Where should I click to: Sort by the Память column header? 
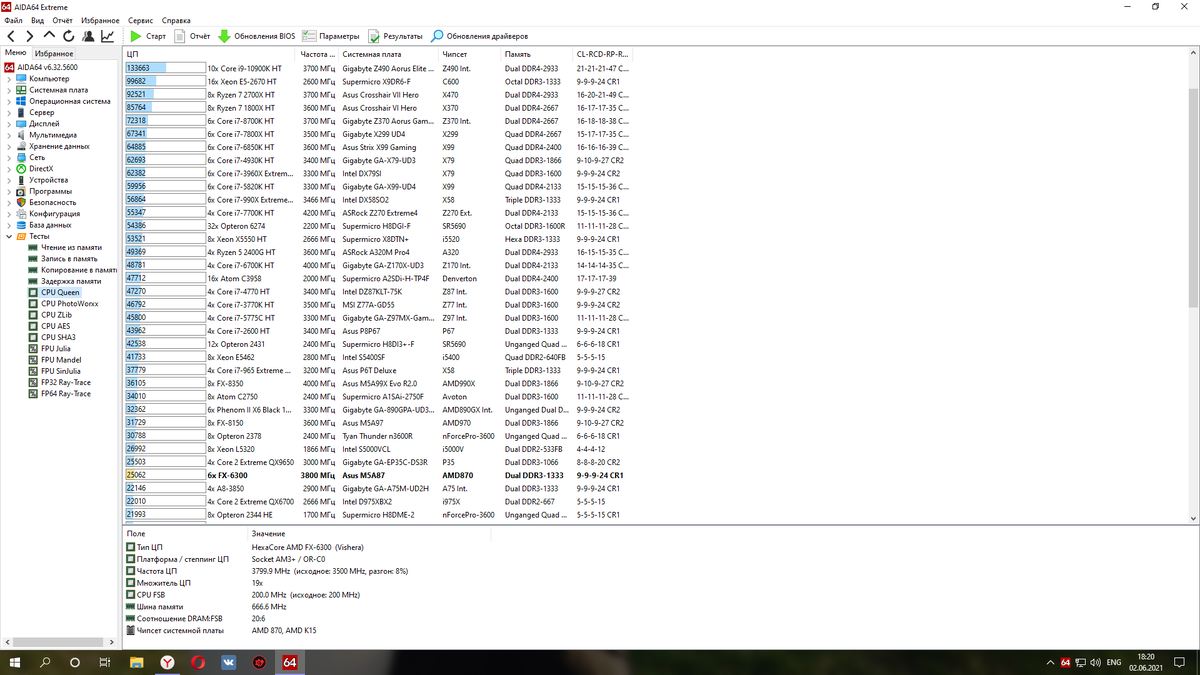(537, 54)
